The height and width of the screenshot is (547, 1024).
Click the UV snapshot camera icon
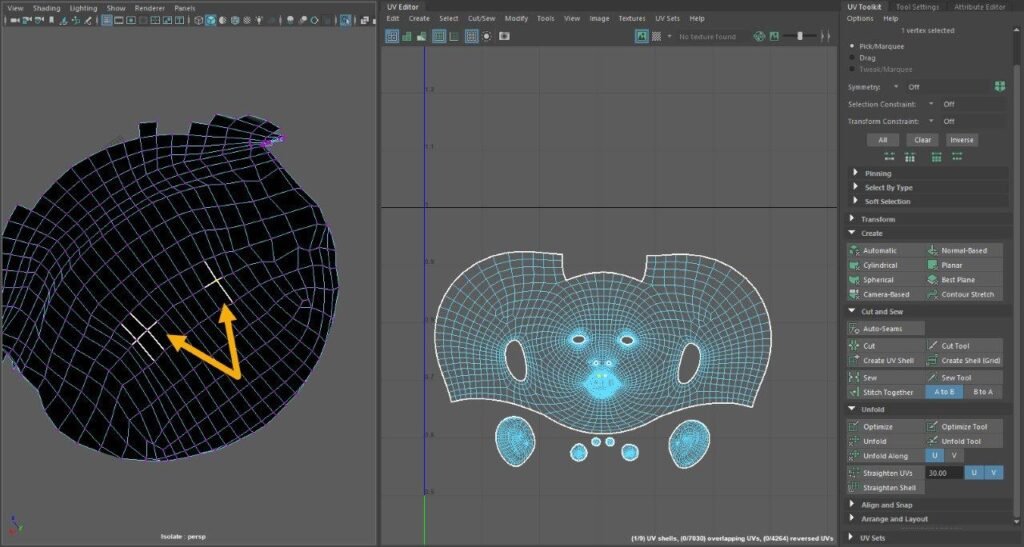pos(504,37)
